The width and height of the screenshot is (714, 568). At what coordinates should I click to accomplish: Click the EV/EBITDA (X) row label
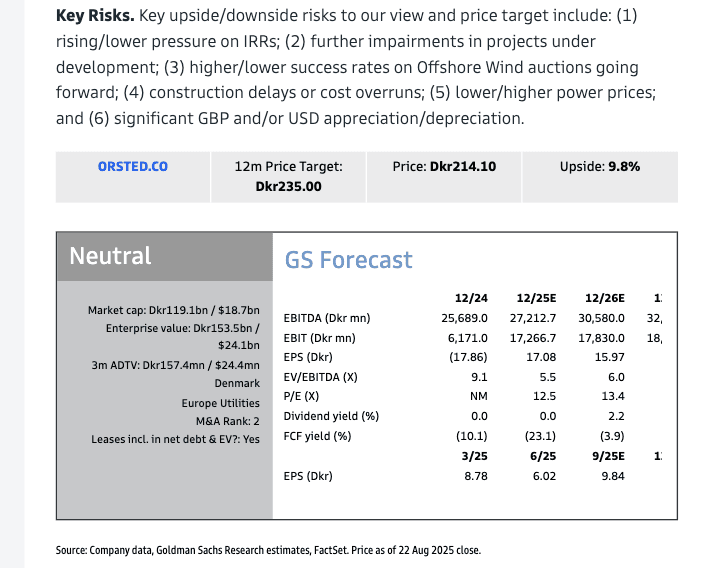pos(320,377)
